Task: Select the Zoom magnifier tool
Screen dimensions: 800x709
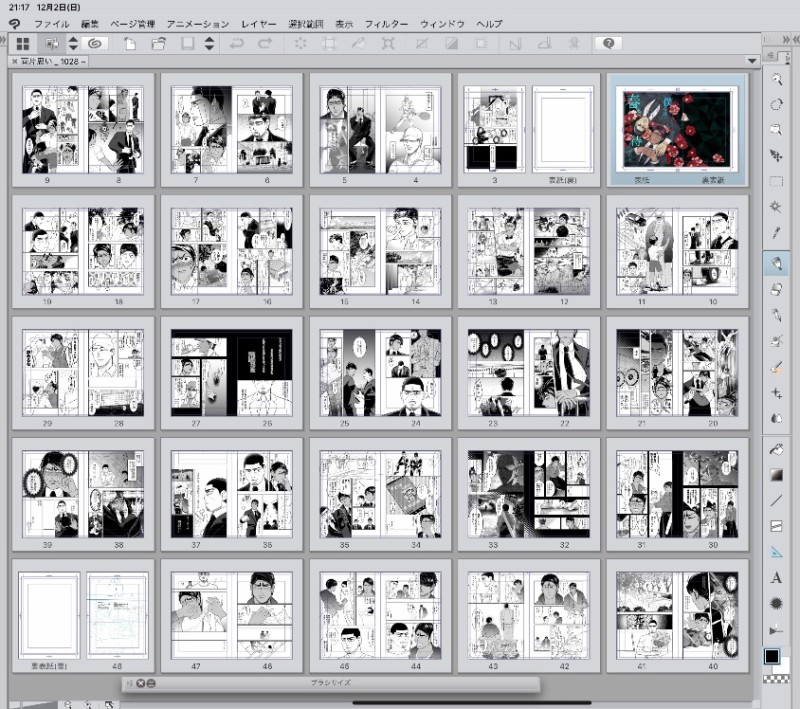Action: coord(776,79)
